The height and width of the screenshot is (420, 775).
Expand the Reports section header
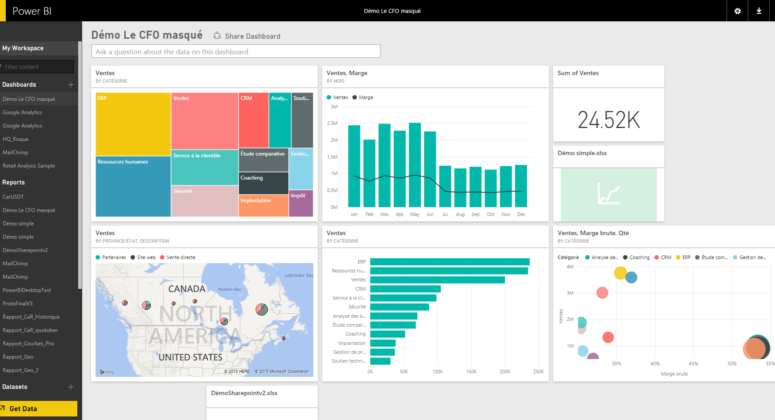pyautogui.click(x=13, y=182)
